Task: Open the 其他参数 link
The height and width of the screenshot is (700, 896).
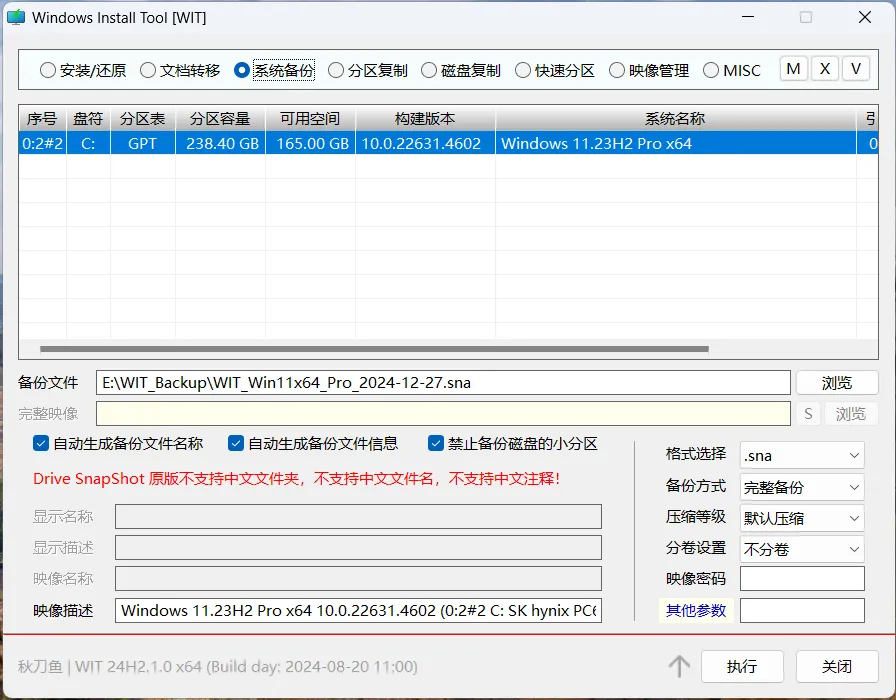Action: click(x=695, y=610)
